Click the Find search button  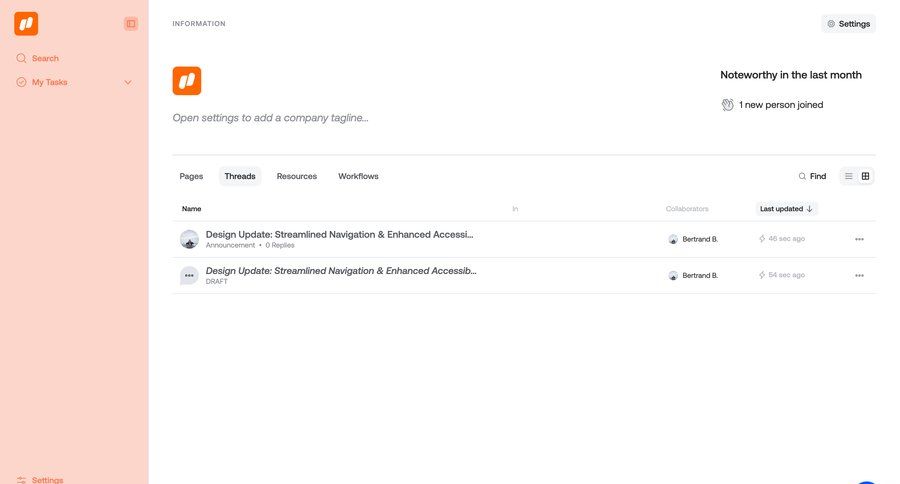click(x=812, y=176)
